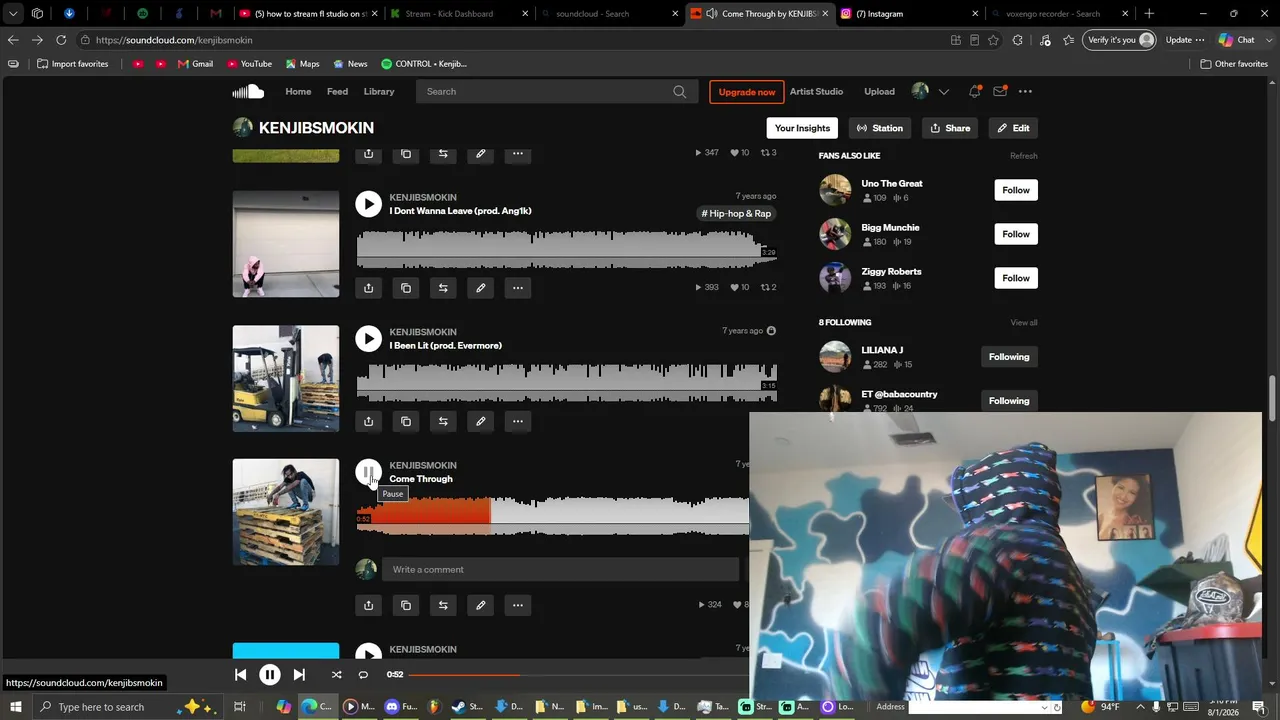Copy link of Come Through track
Image resolution: width=1280 pixels, height=720 pixels.
tap(406, 605)
